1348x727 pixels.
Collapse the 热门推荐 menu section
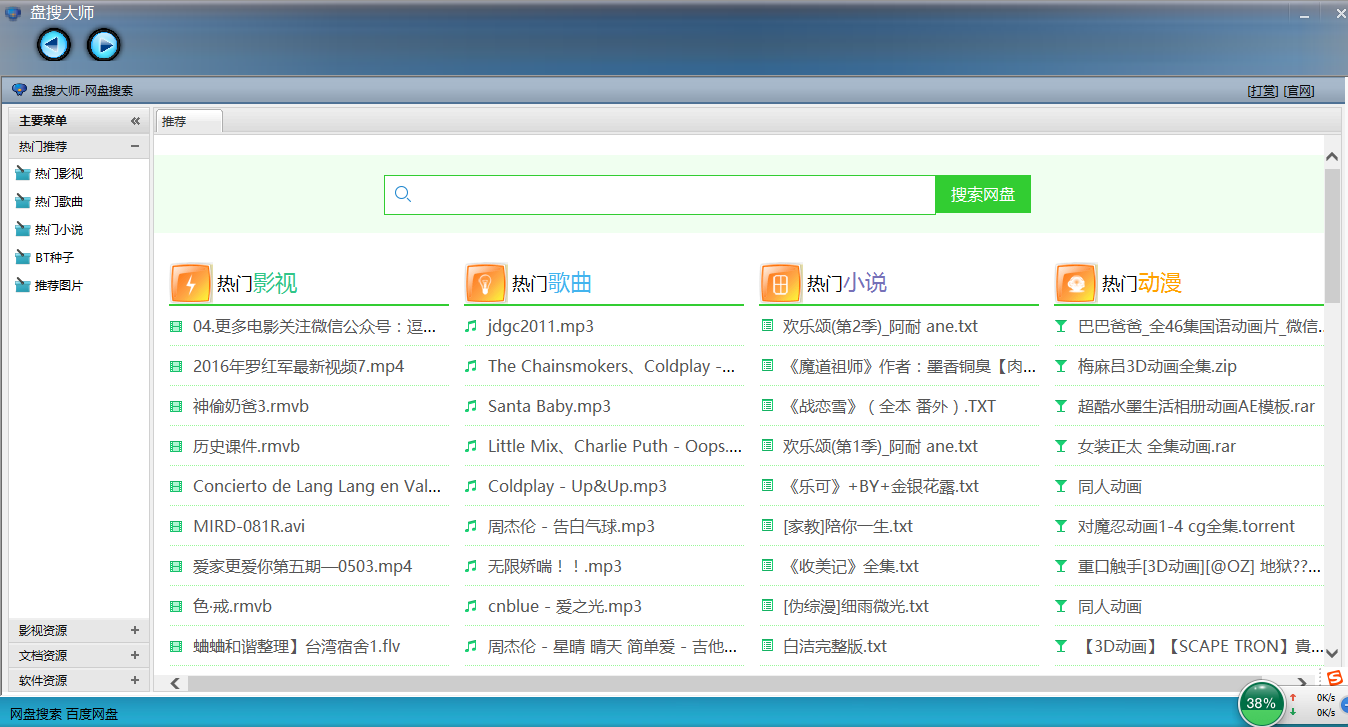click(x=135, y=146)
